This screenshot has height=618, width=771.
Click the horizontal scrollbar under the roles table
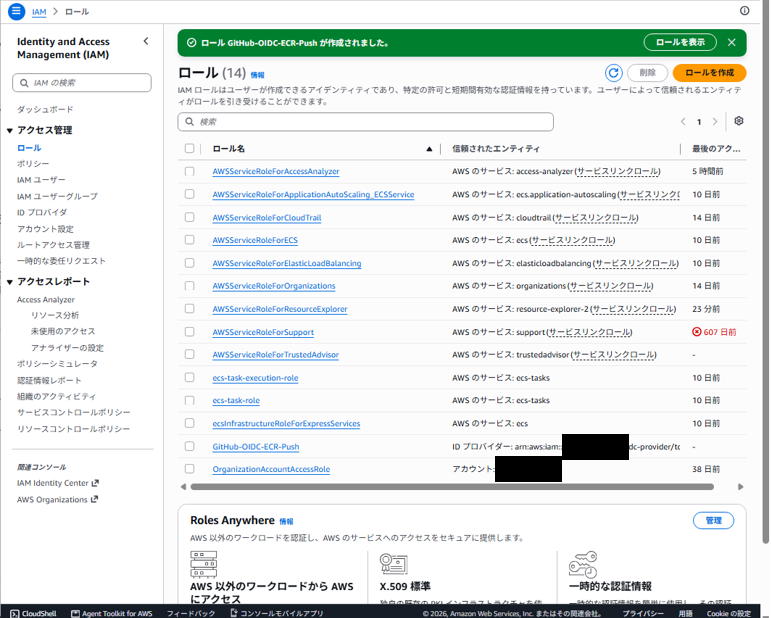pos(452,487)
